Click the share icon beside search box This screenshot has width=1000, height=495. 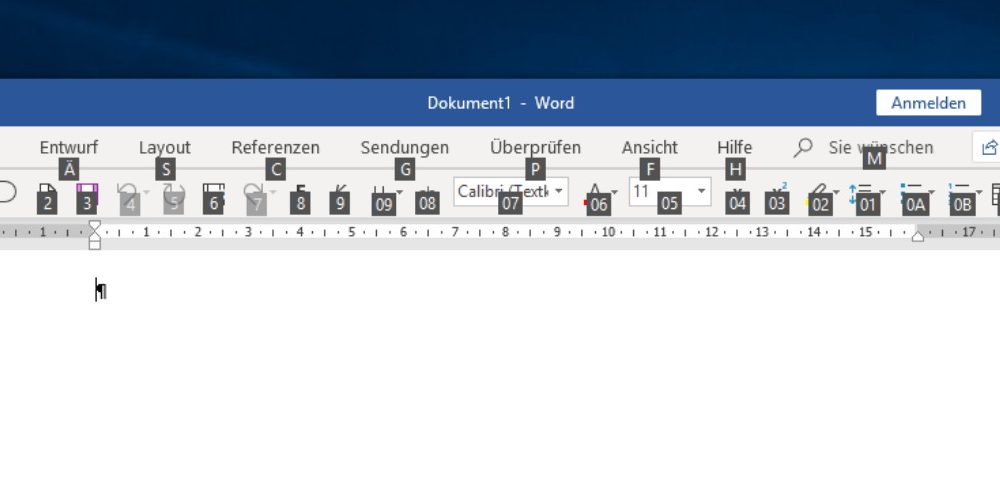click(989, 147)
